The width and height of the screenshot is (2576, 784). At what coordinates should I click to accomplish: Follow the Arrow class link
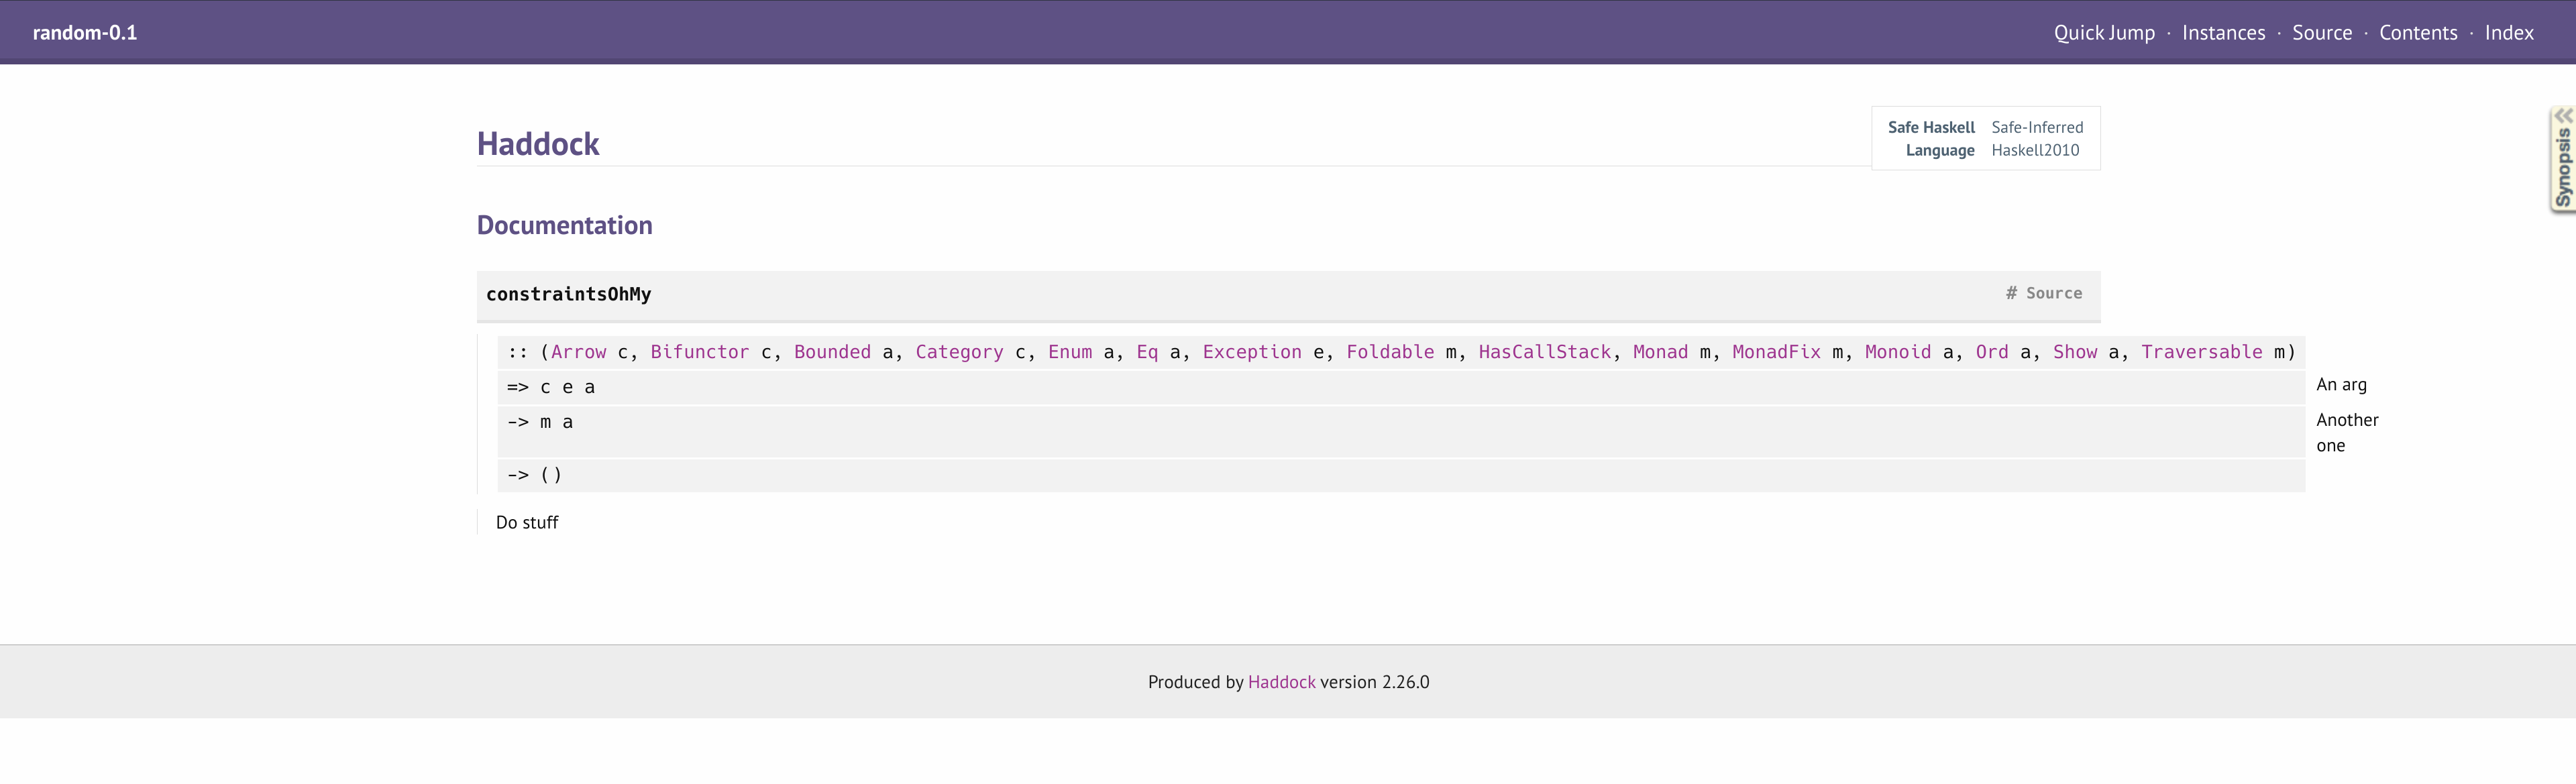coord(578,352)
